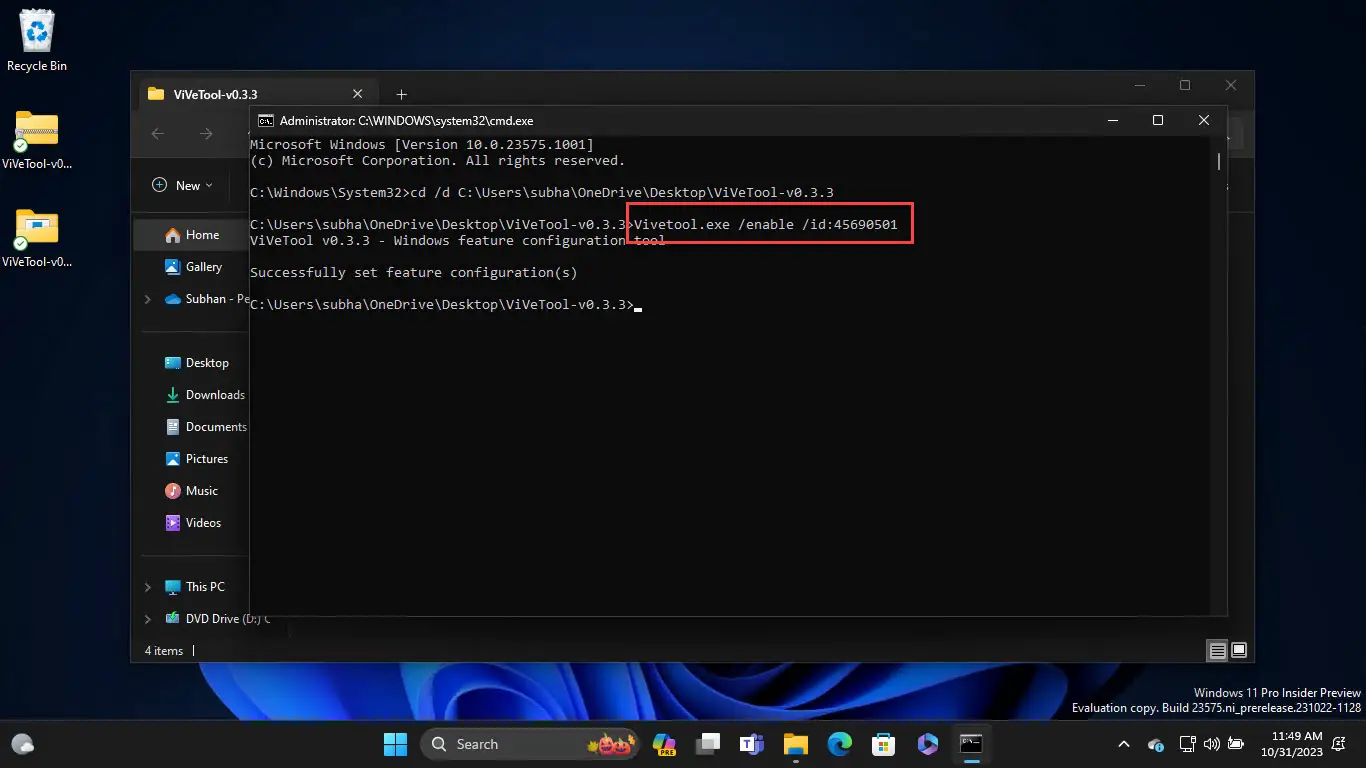Open Downloads in the sidebar

(204, 395)
